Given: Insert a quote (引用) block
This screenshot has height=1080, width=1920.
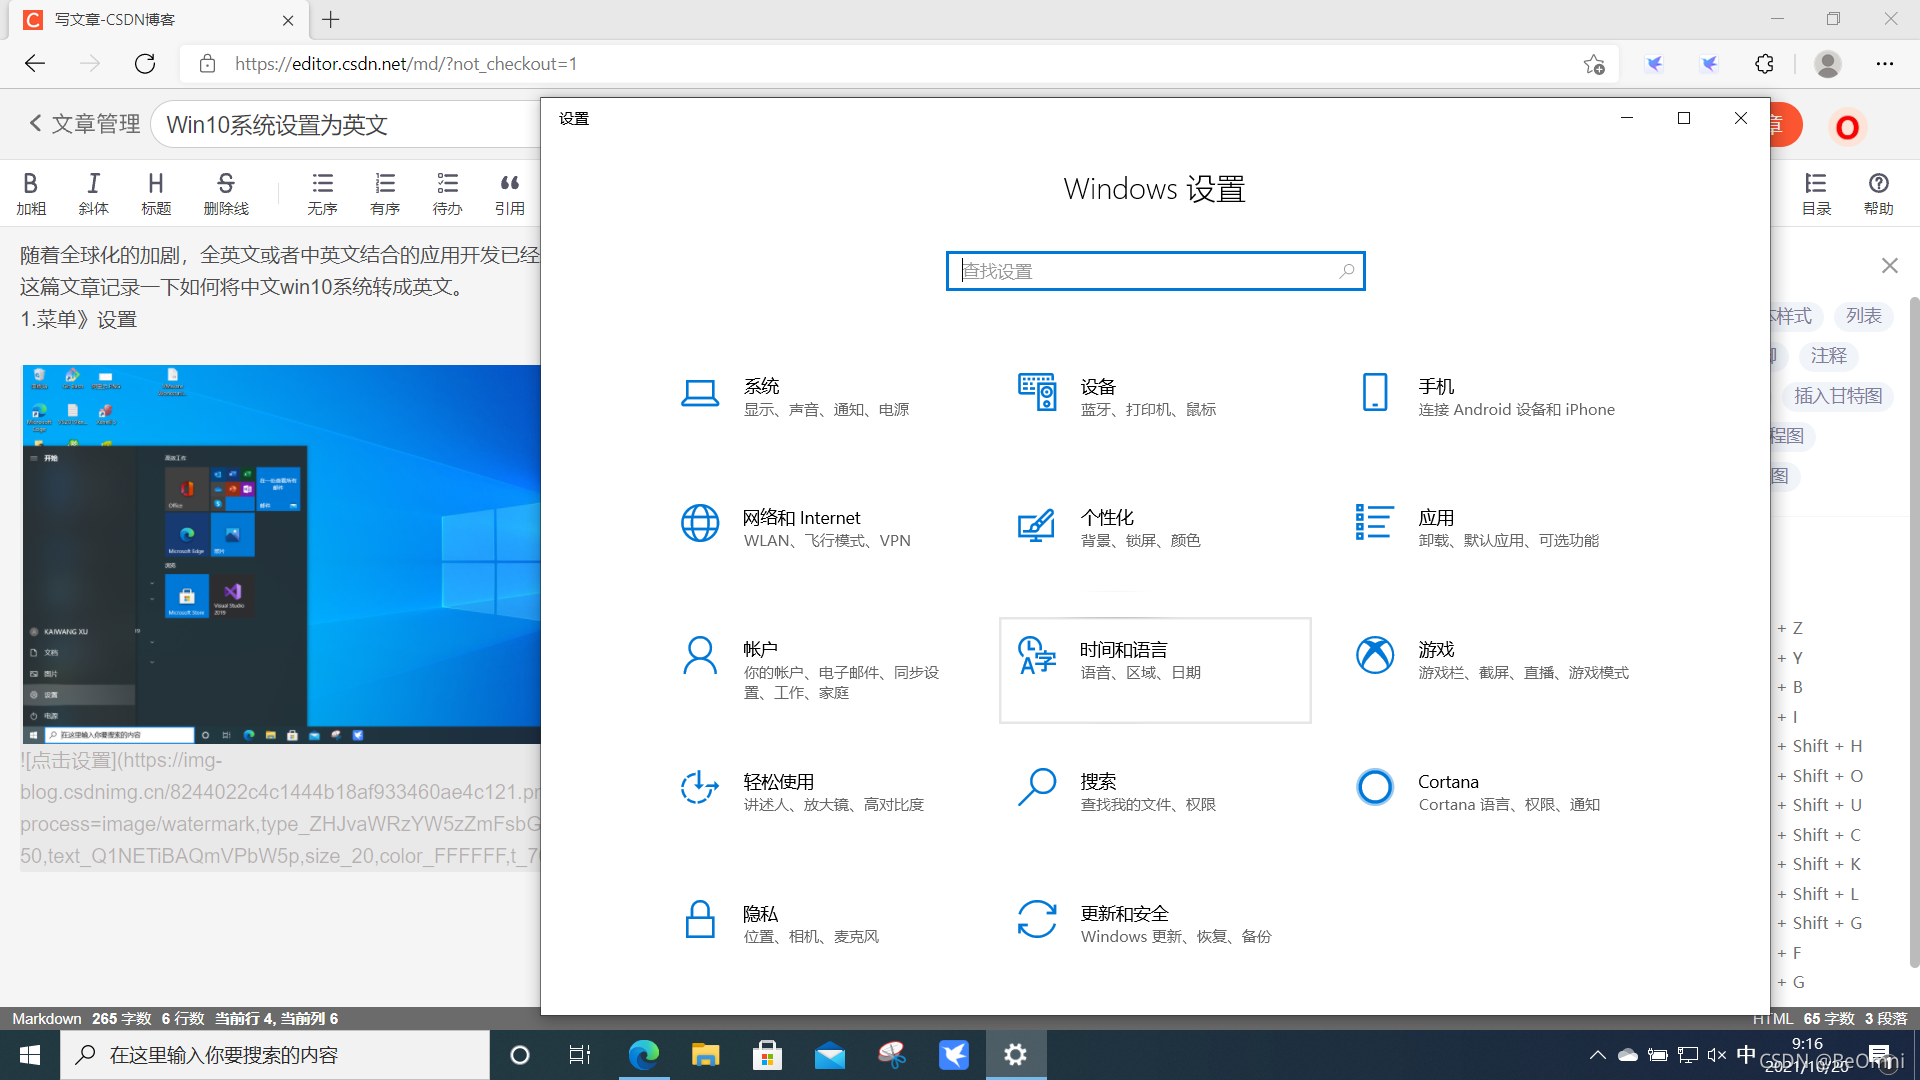Looking at the screenshot, I should point(509,193).
